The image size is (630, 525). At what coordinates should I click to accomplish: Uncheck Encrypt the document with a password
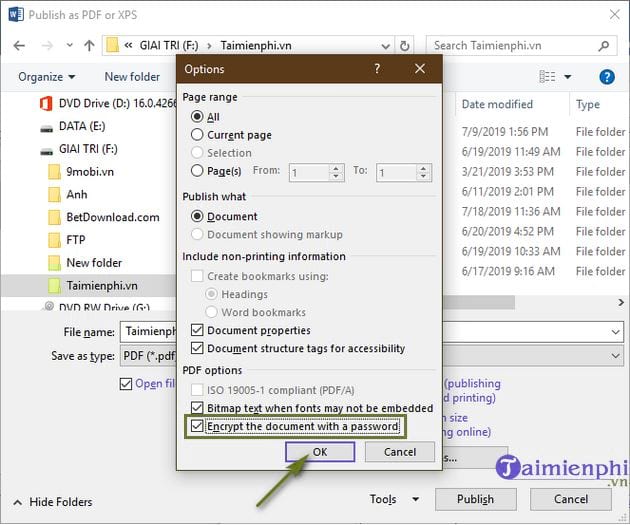pyautogui.click(x=197, y=426)
